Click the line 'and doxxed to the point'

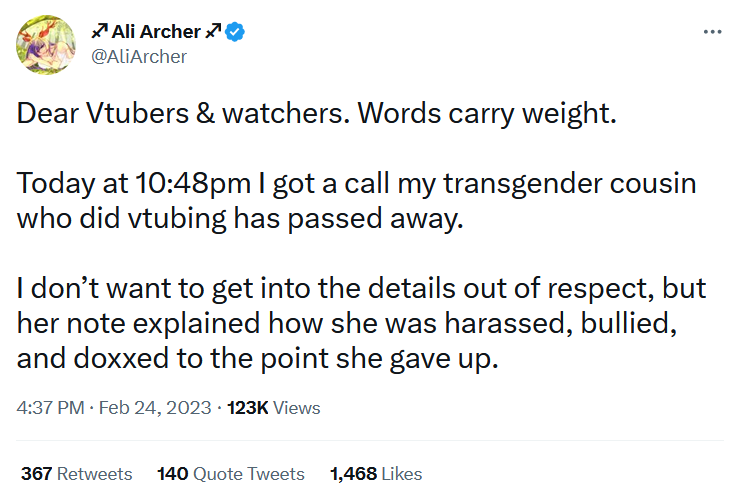257,359
